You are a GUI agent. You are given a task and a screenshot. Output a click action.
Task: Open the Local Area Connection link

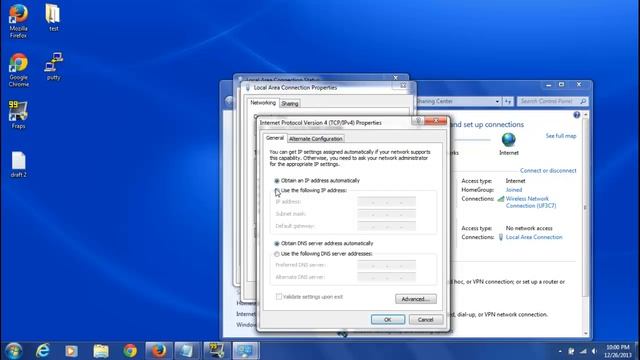pyautogui.click(x=534, y=237)
